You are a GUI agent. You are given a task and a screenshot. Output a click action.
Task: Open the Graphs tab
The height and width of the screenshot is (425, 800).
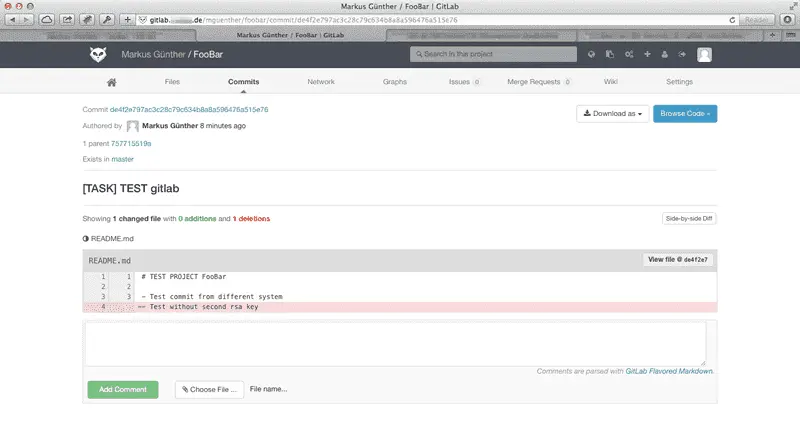point(395,82)
